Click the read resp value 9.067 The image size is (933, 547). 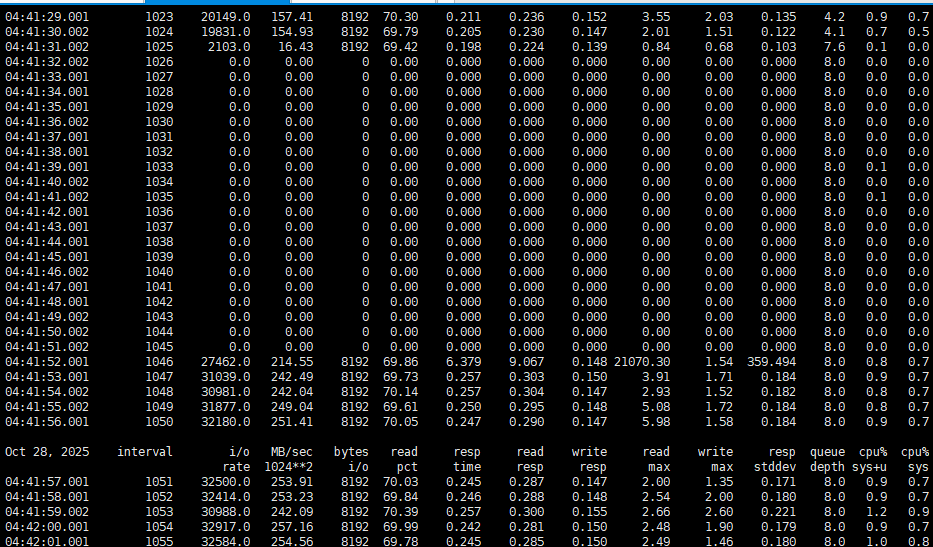(x=526, y=362)
